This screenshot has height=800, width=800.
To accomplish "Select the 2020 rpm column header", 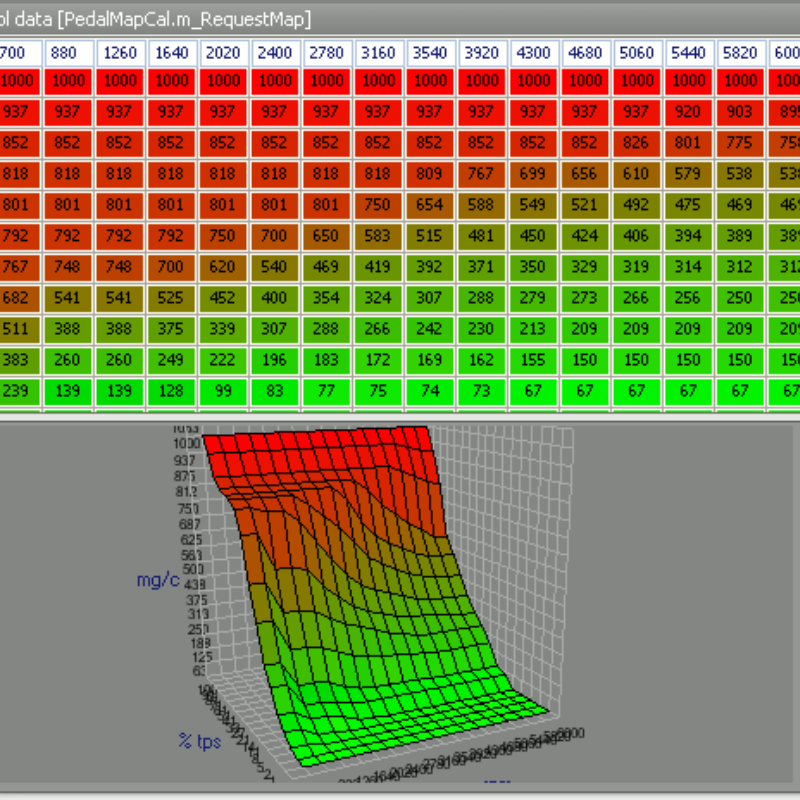I will (x=223, y=54).
